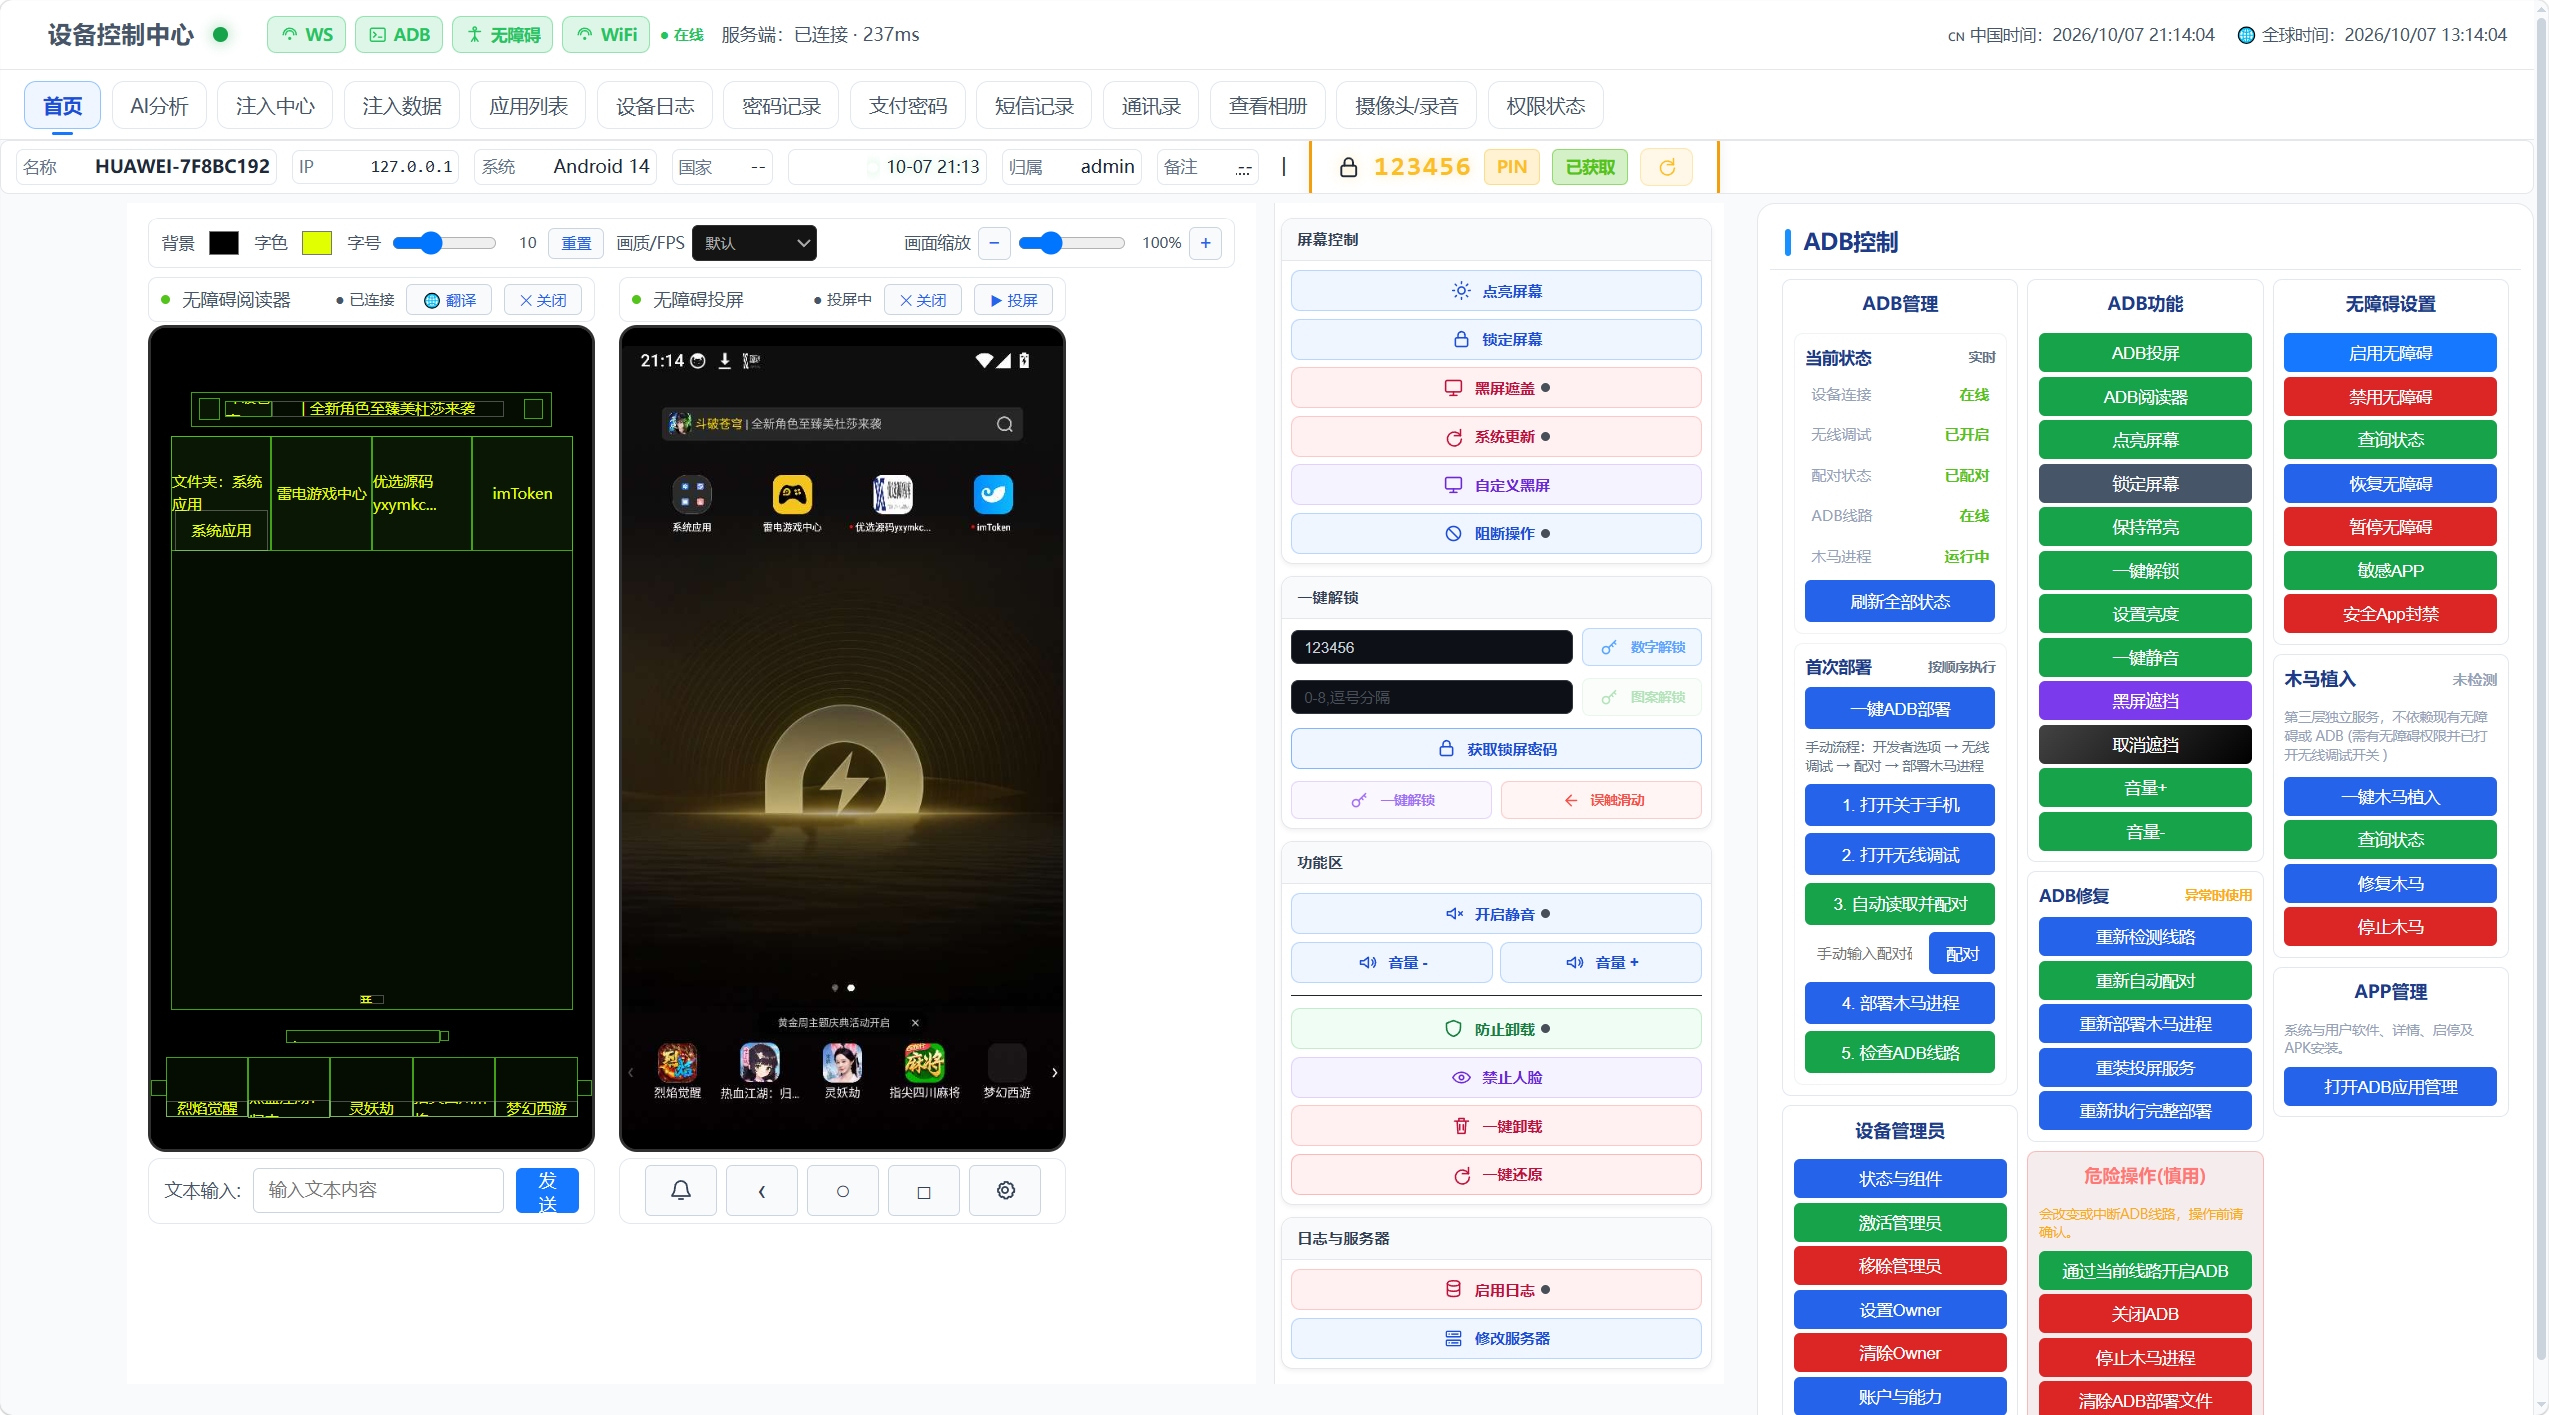Close the 黄金周主题庆典 banner with its X
Image resolution: width=2549 pixels, height=1415 pixels.
[x=915, y=1023]
